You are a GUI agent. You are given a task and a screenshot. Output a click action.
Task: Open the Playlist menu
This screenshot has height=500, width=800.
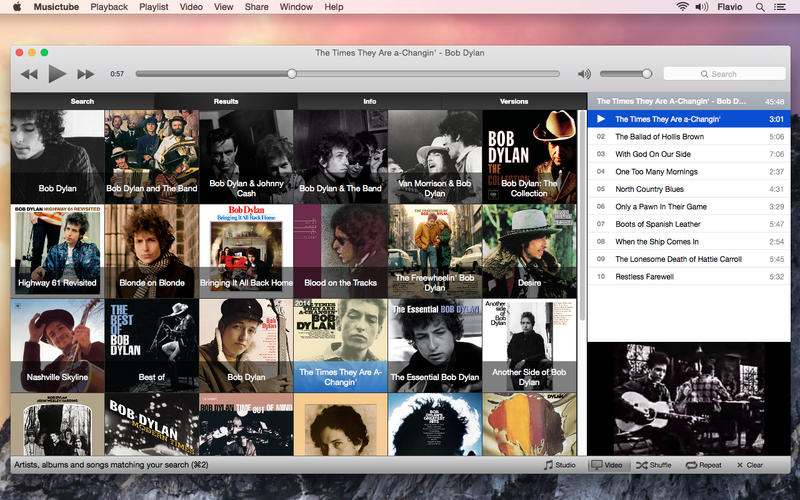pos(154,7)
